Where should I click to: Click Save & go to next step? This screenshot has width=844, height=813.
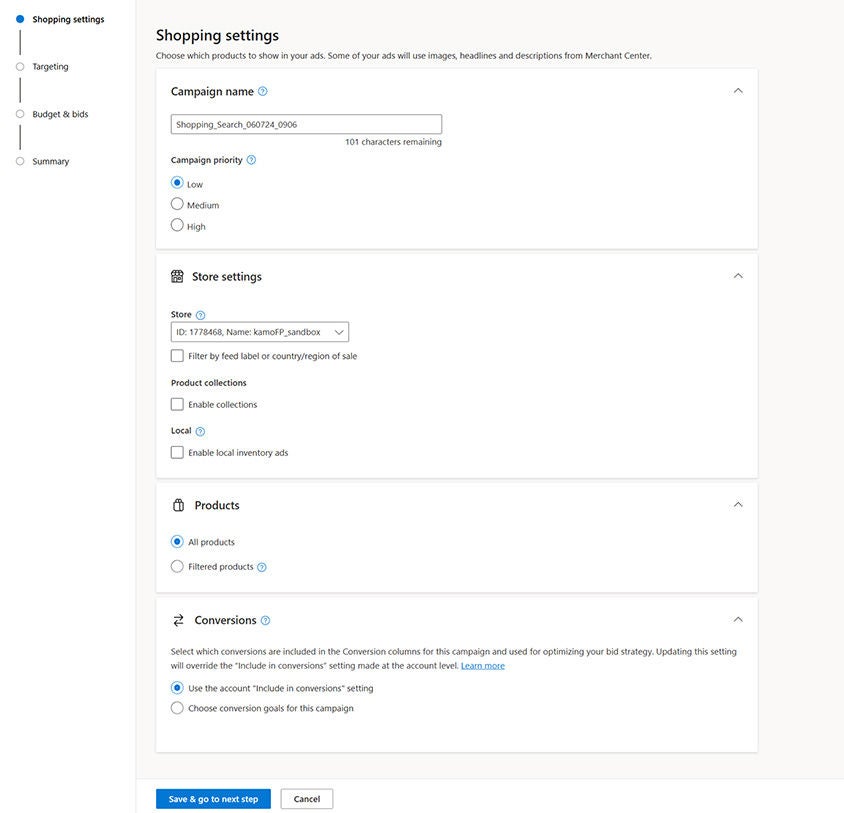(x=213, y=799)
